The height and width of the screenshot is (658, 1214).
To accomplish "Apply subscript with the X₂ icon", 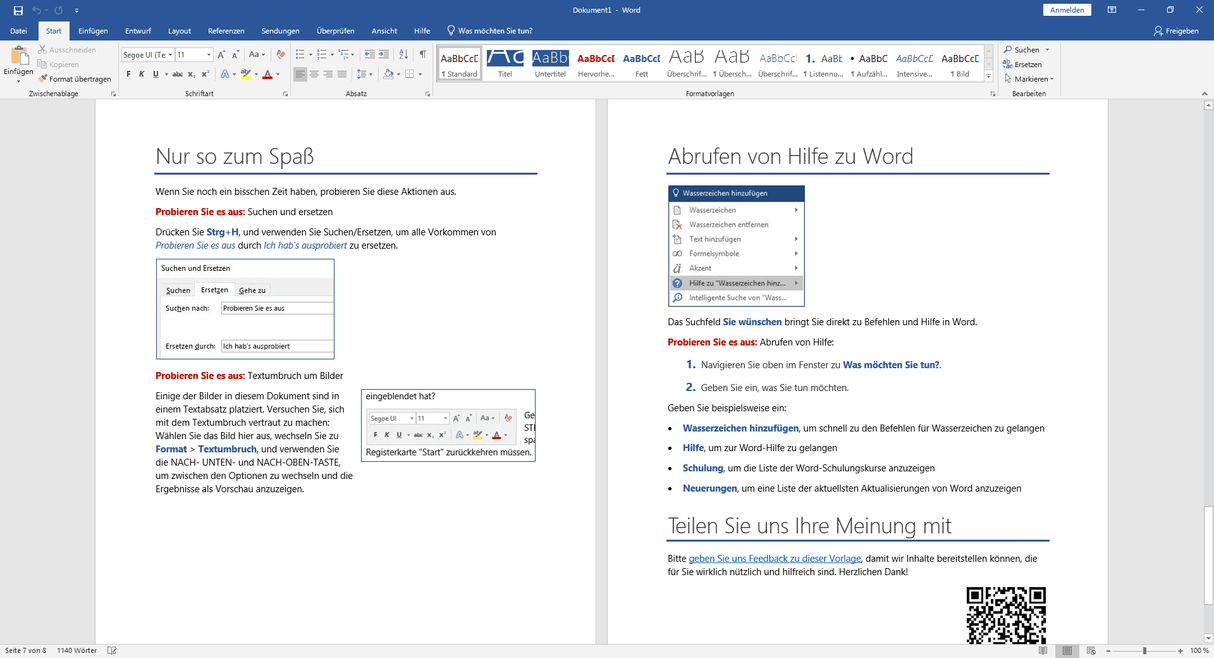I will 191,74.
